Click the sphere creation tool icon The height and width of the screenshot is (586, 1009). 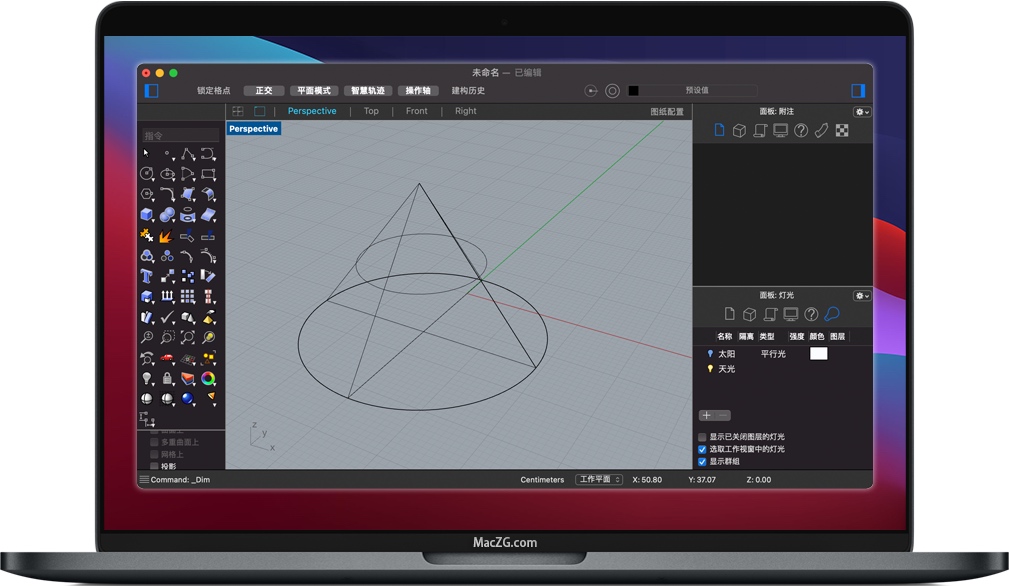pos(166,212)
